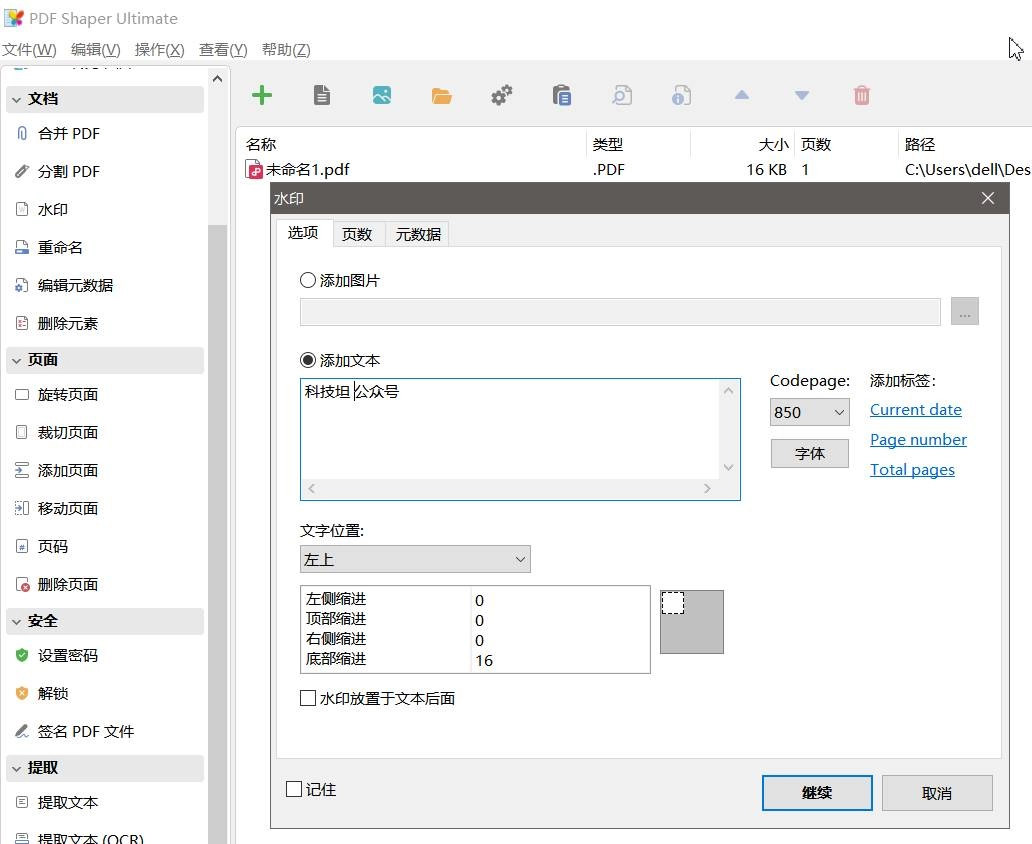This screenshot has height=844, width=1032.
Task: Open the Codepage 850 dropdown
Action: tap(810, 412)
